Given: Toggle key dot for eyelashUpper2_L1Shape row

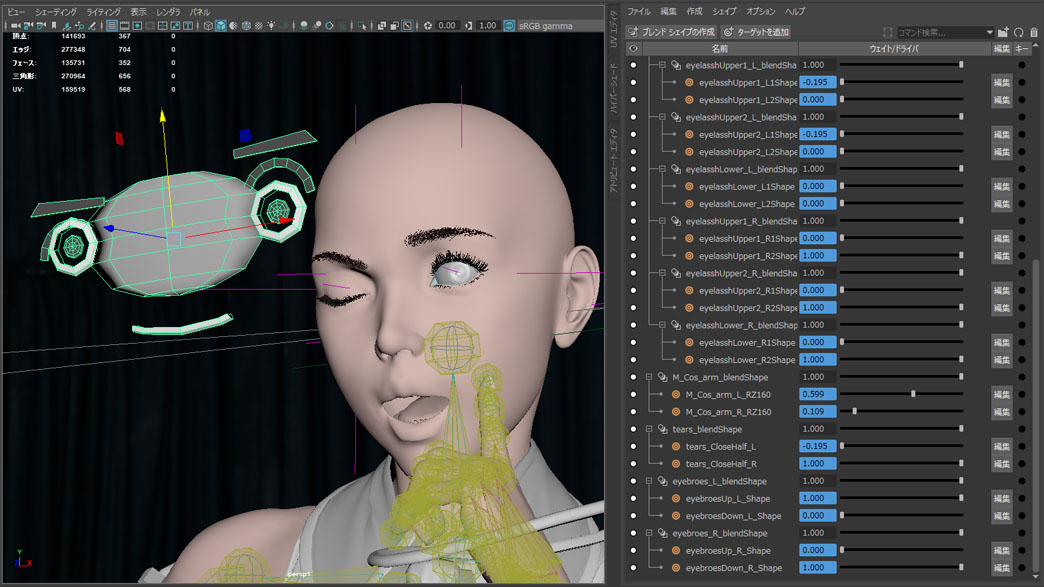Looking at the screenshot, I should pyautogui.click(x=1022, y=134).
